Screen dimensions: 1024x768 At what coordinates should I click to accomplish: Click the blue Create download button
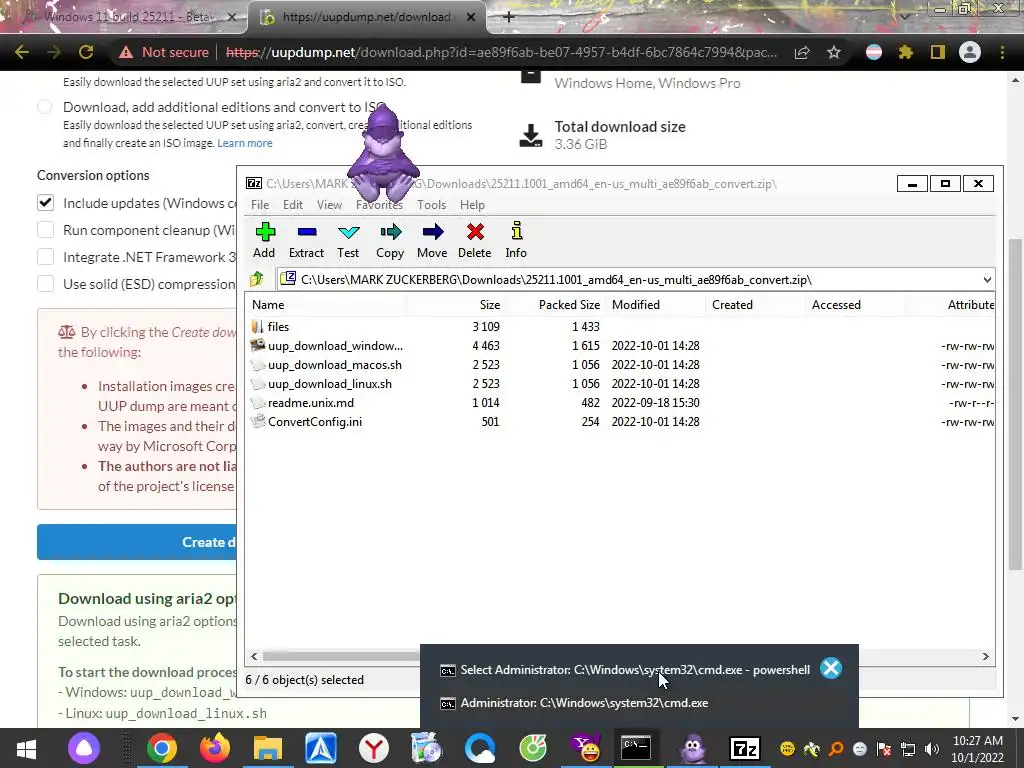pos(137,542)
